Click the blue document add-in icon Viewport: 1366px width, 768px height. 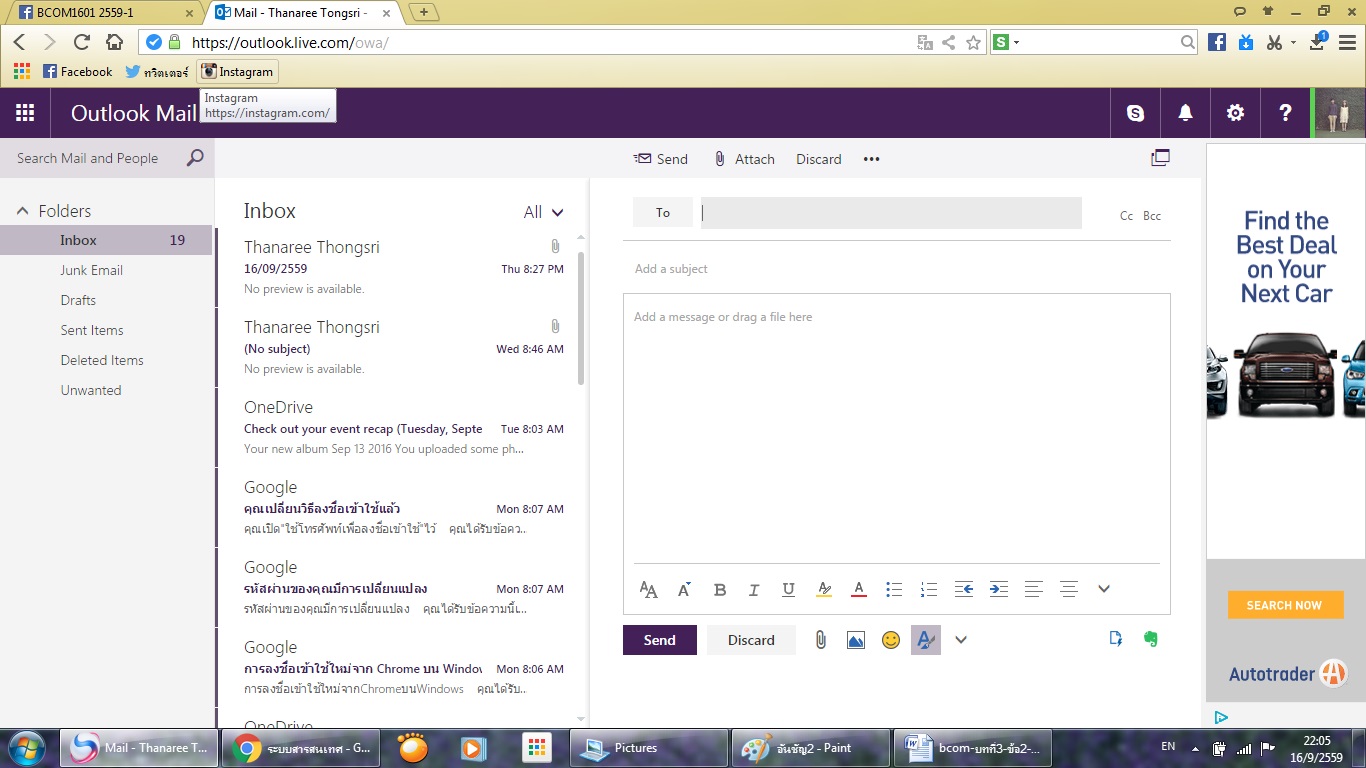pyautogui.click(x=1116, y=639)
